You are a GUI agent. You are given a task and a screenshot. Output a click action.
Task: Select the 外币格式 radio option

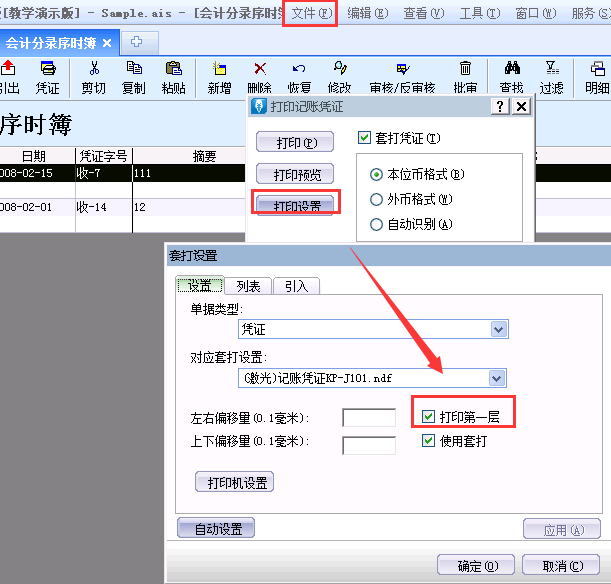coord(377,199)
